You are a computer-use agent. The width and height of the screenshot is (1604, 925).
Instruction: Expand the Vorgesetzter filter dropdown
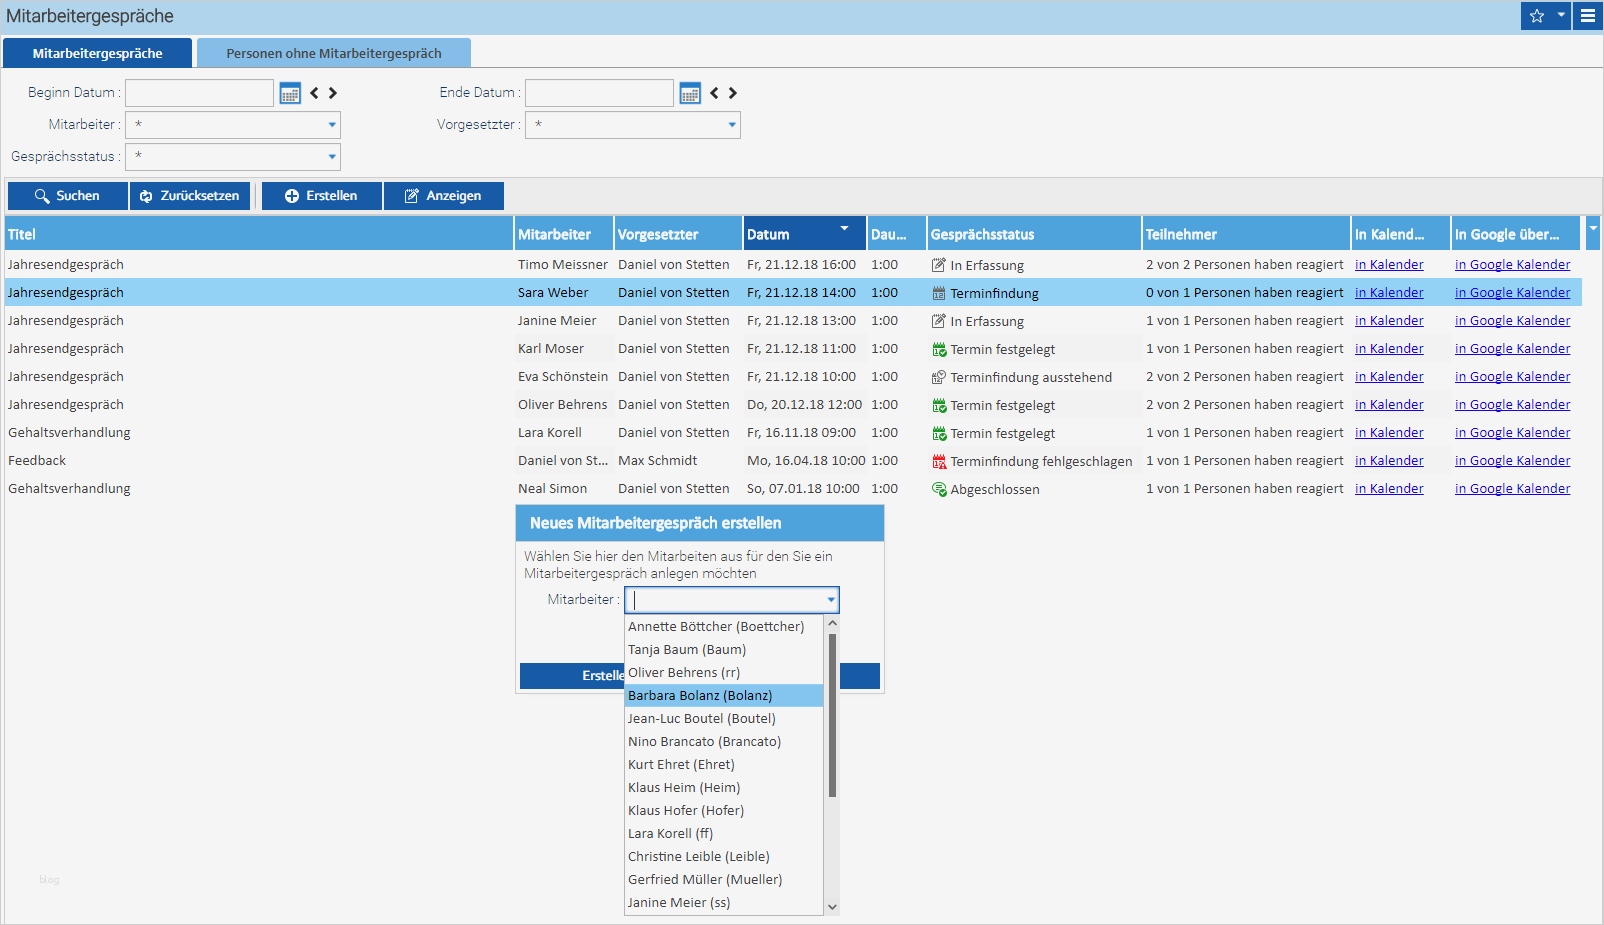coord(732,125)
